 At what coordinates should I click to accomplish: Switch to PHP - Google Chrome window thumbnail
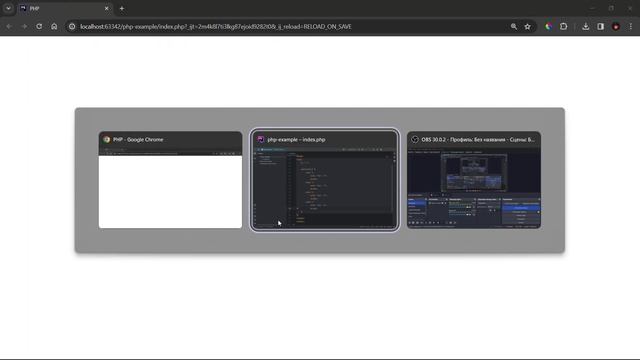[170, 180]
